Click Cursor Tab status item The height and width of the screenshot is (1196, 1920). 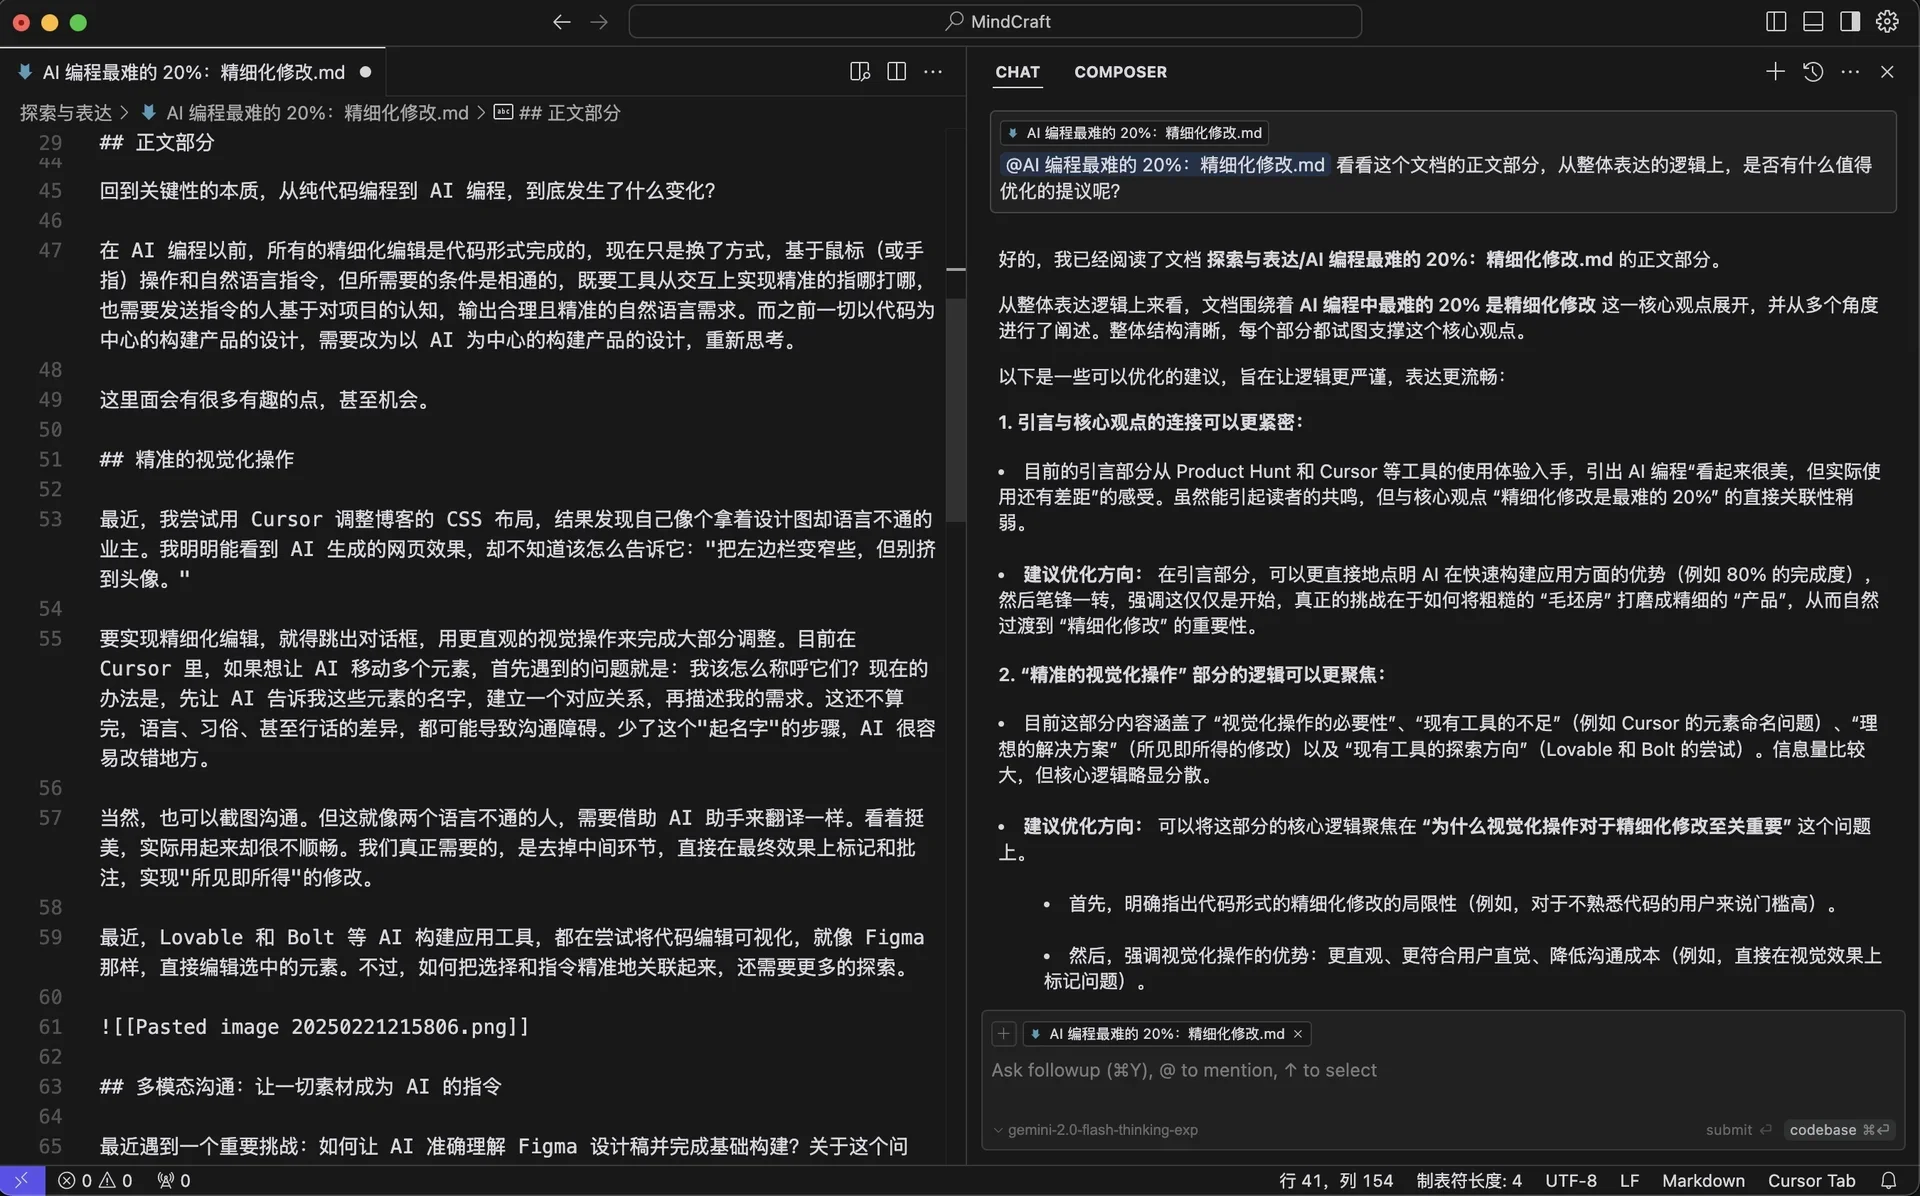[x=1811, y=1181]
